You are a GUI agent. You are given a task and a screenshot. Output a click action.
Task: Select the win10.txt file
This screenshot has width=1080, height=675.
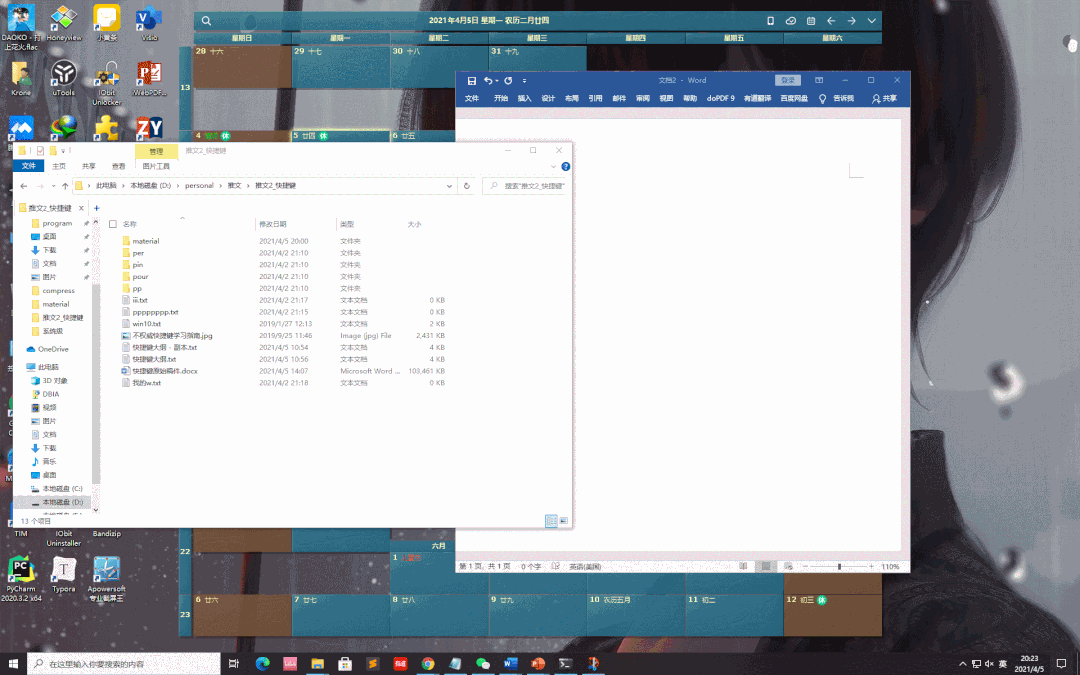pyautogui.click(x=146, y=324)
